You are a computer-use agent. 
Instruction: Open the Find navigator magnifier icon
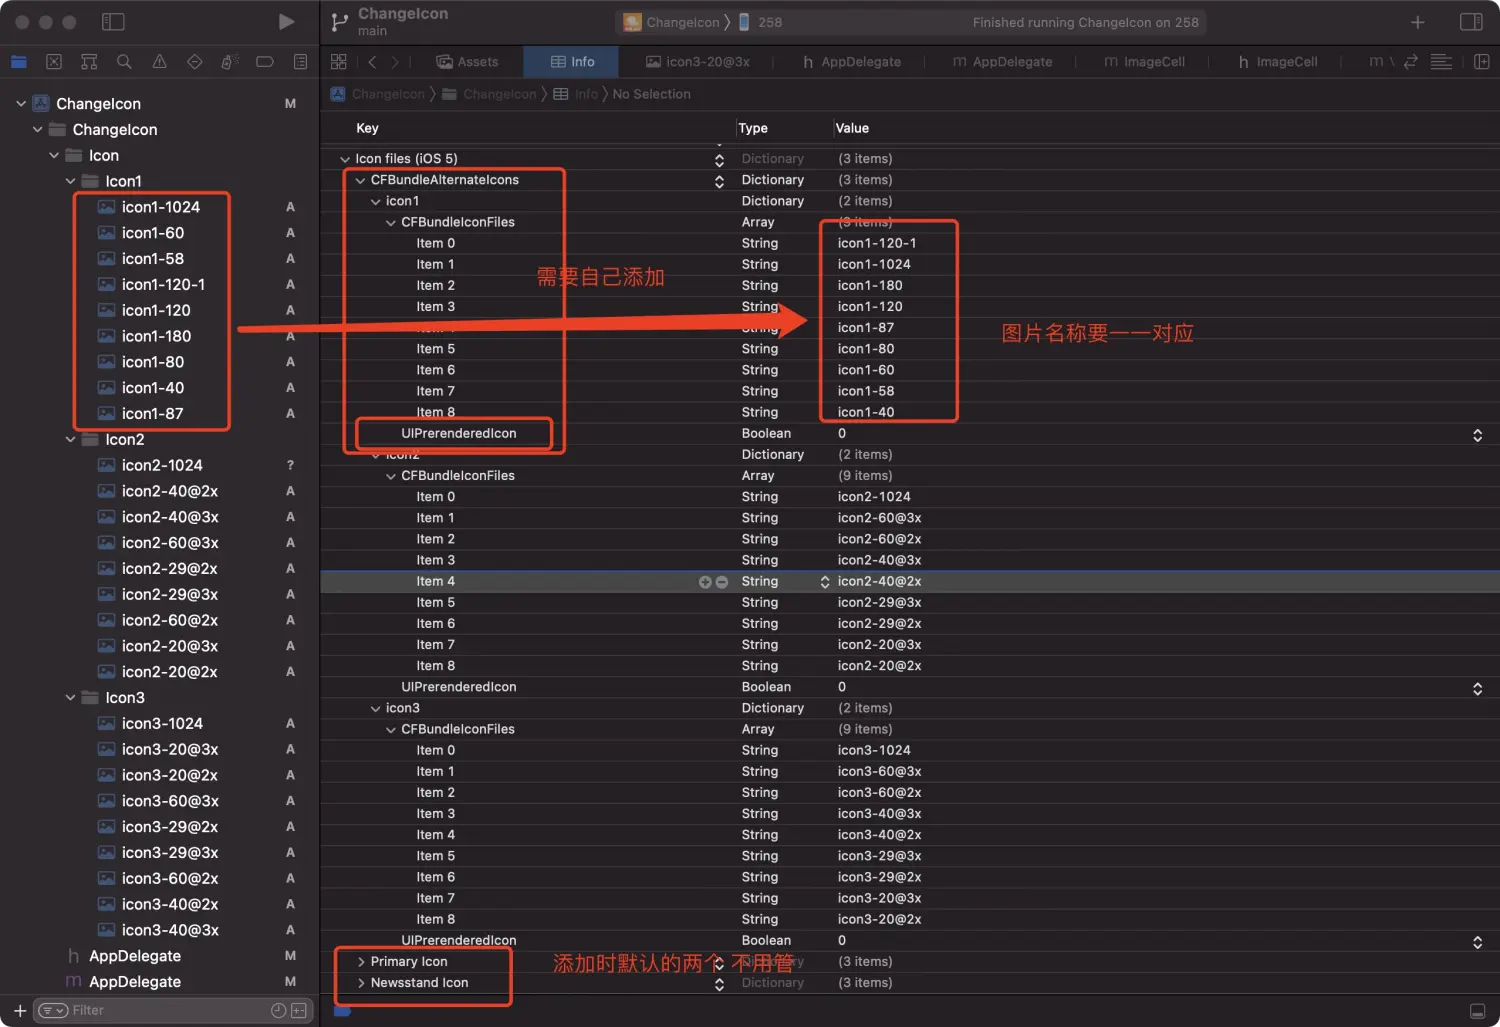[124, 62]
